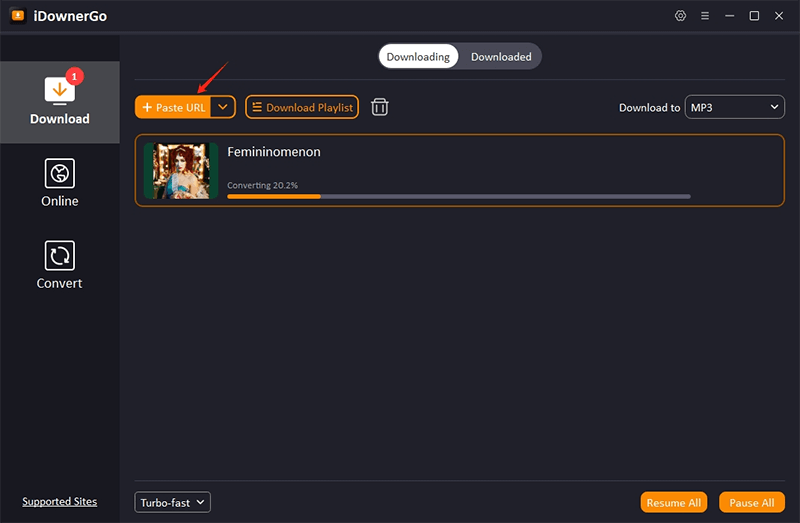Open the MP3 format dropdown
The height and width of the screenshot is (523, 800).
(734, 107)
